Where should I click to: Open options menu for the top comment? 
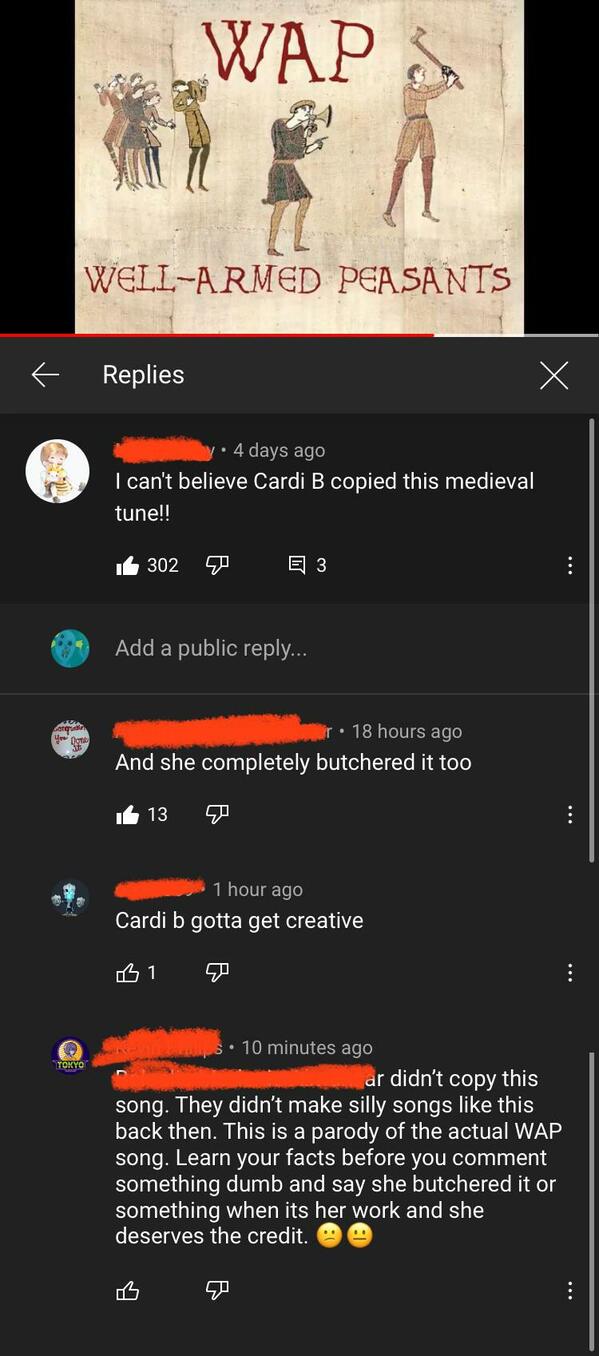point(570,566)
